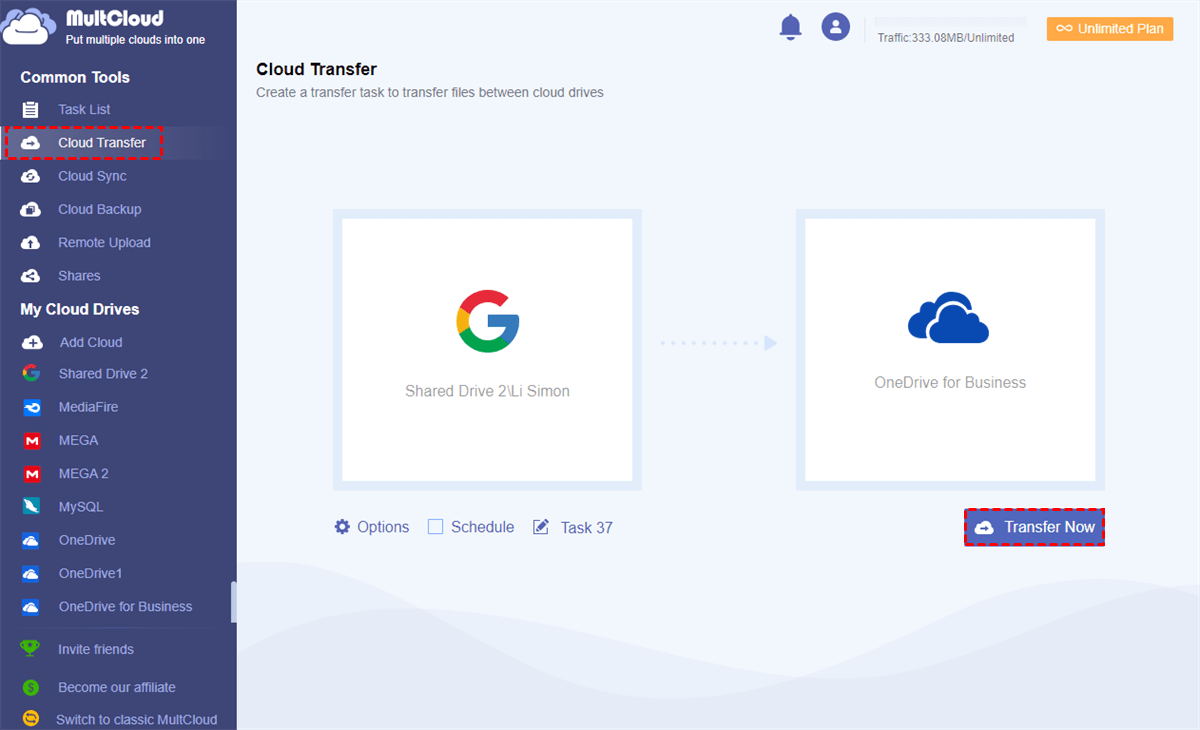Click the Shared Drive 2 Google icon
The height and width of the screenshot is (730, 1200).
(31, 373)
